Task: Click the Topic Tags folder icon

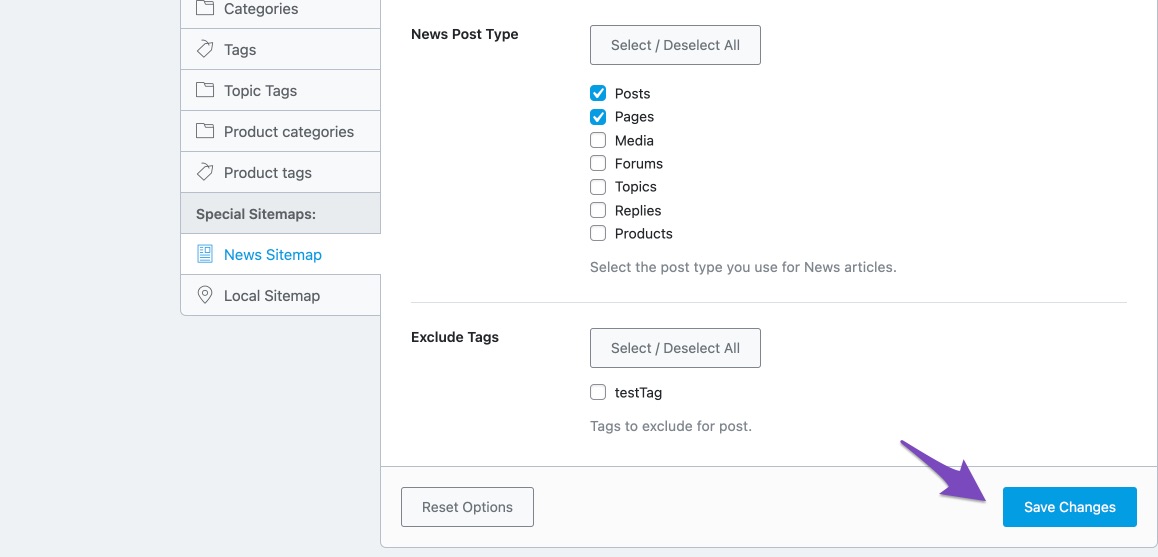Action: (x=205, y=90)
